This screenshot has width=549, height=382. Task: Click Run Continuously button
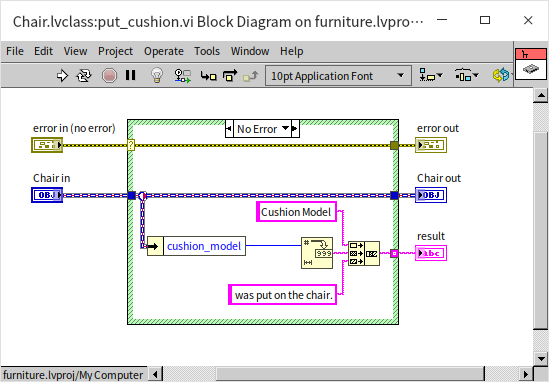84,76
